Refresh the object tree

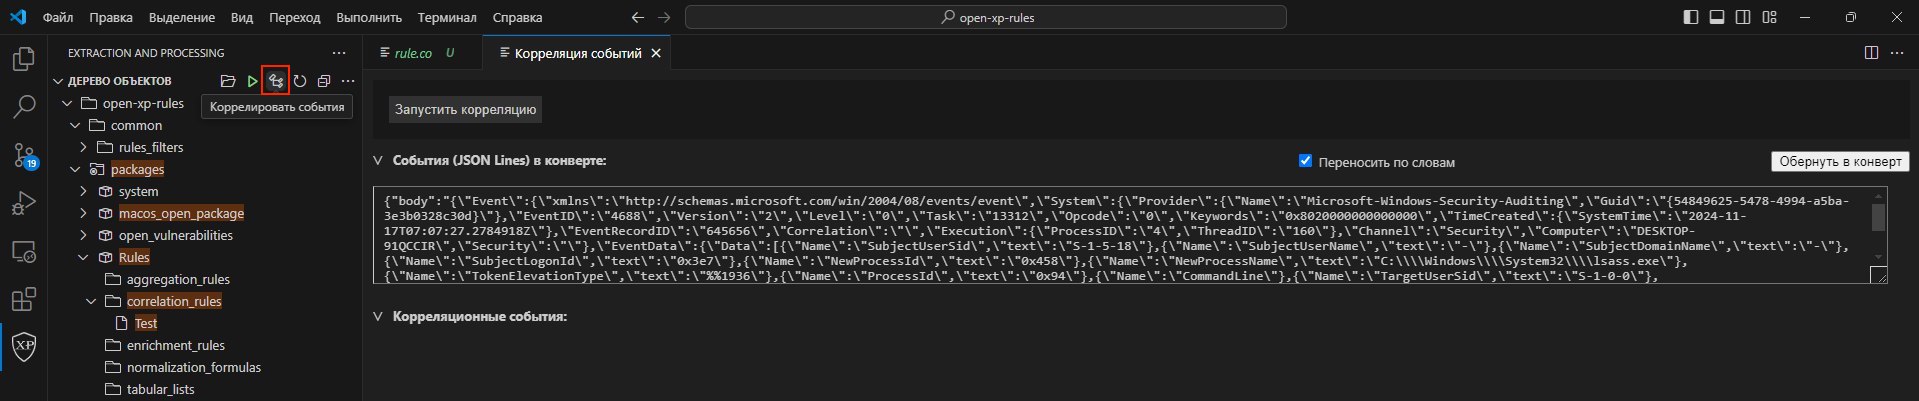(300, 81)
